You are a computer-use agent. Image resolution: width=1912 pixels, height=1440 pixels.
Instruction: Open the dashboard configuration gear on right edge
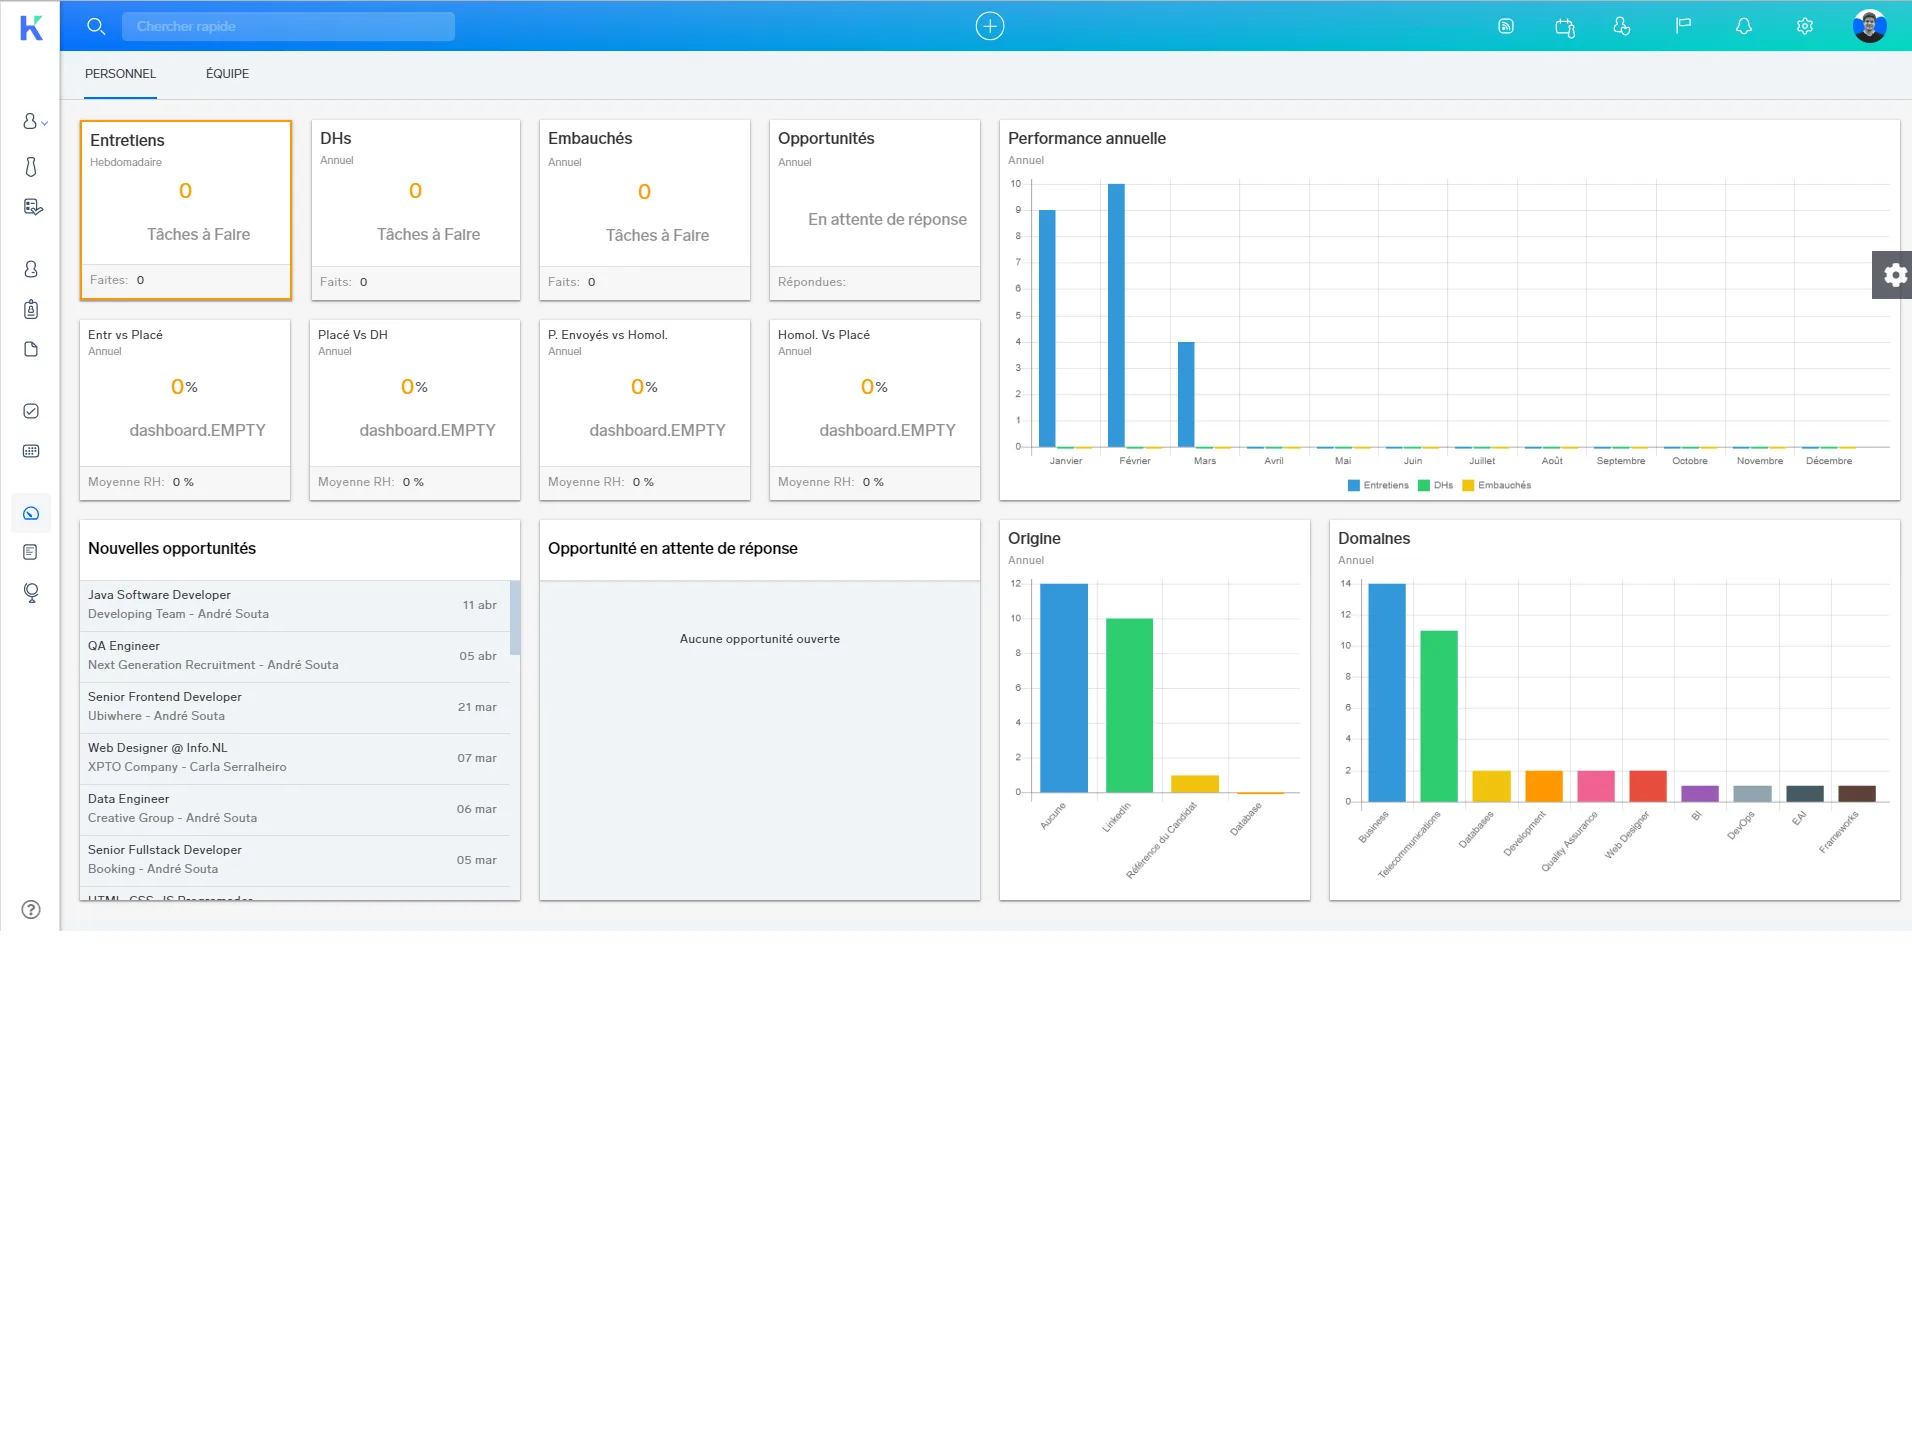coord(1892,275)
